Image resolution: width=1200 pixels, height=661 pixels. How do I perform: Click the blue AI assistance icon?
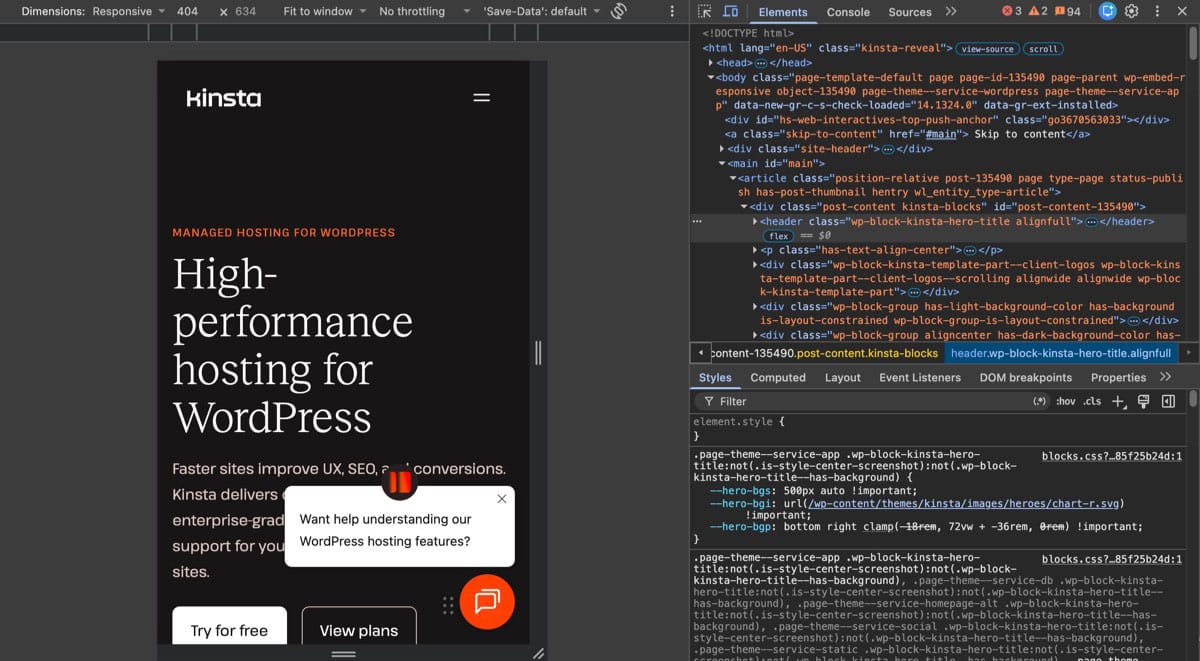coord(1107,12)
